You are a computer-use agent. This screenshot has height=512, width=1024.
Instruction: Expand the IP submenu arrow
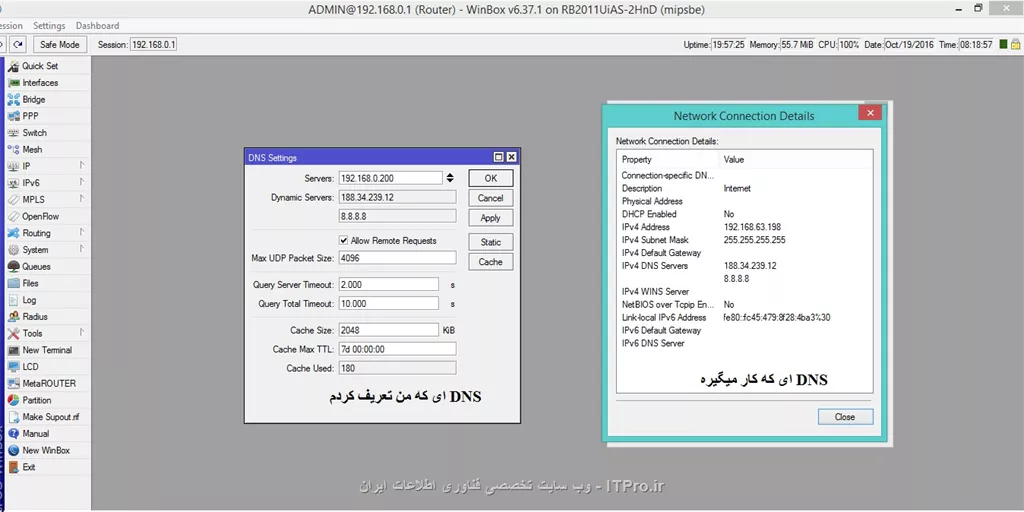82,166
